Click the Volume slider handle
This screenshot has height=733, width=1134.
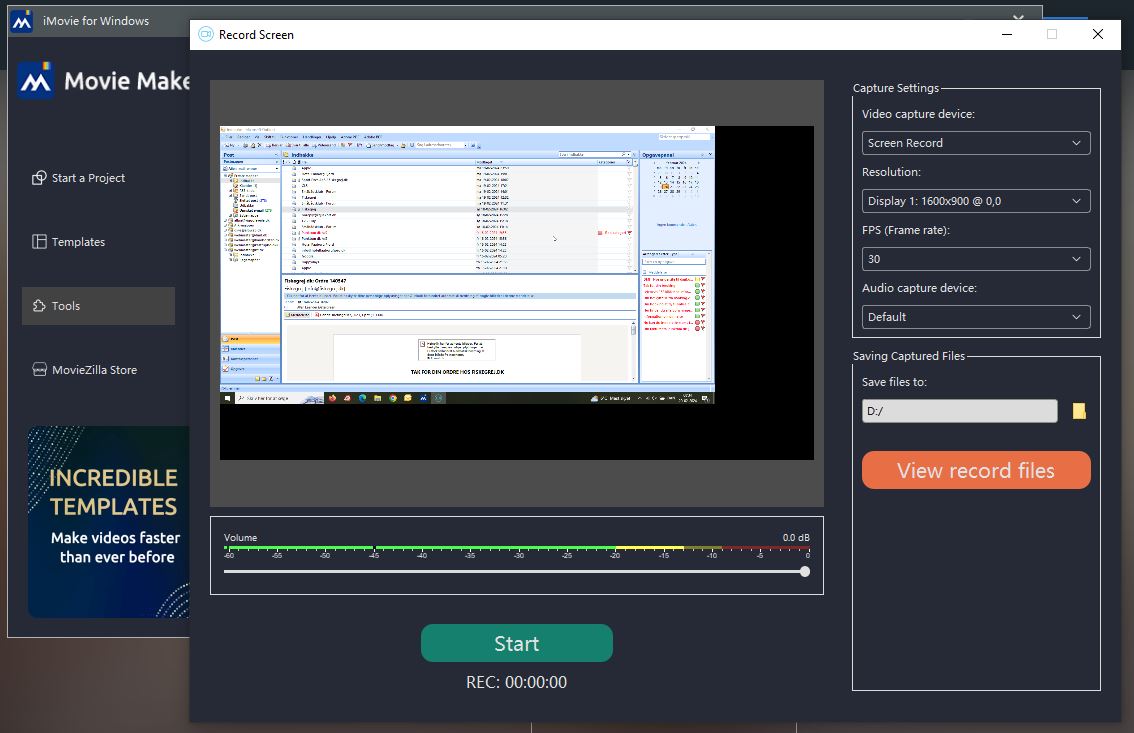click(805, 572)
